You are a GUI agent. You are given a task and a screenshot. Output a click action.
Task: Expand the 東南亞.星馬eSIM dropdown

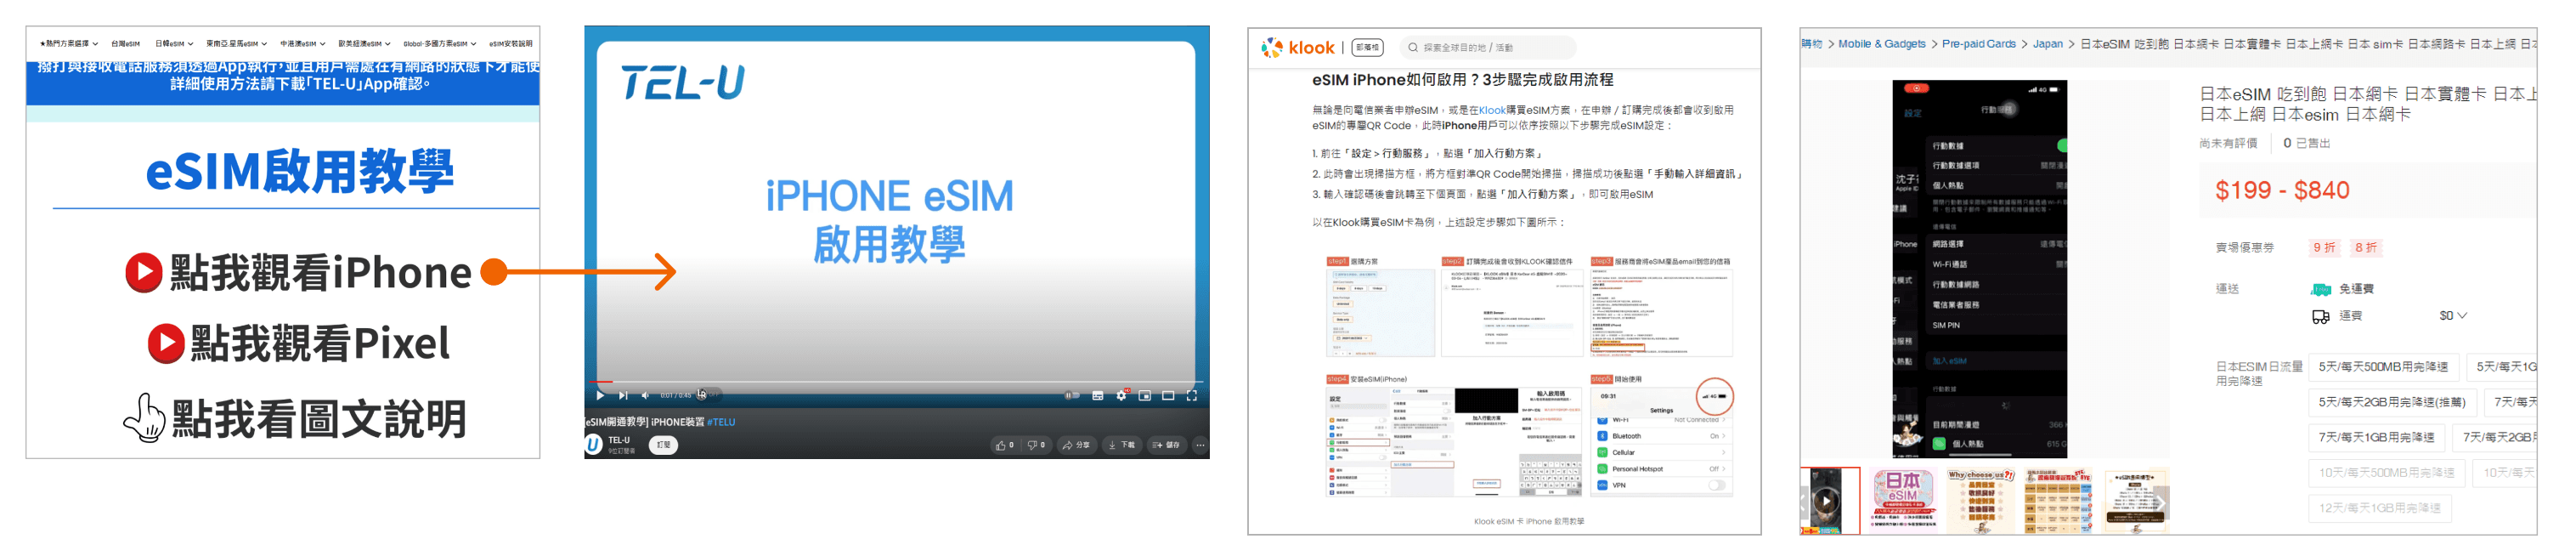coord(236,44)
